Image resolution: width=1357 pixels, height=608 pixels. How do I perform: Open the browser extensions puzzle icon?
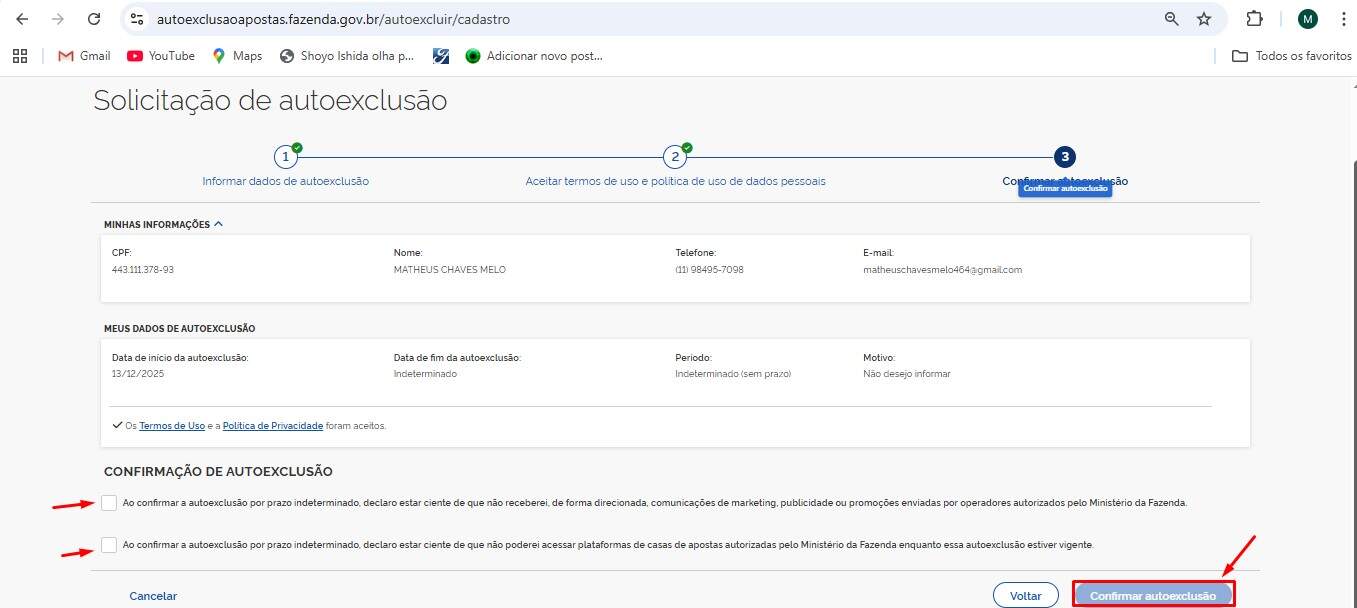pyautogui.click(x=1254, y=18)
